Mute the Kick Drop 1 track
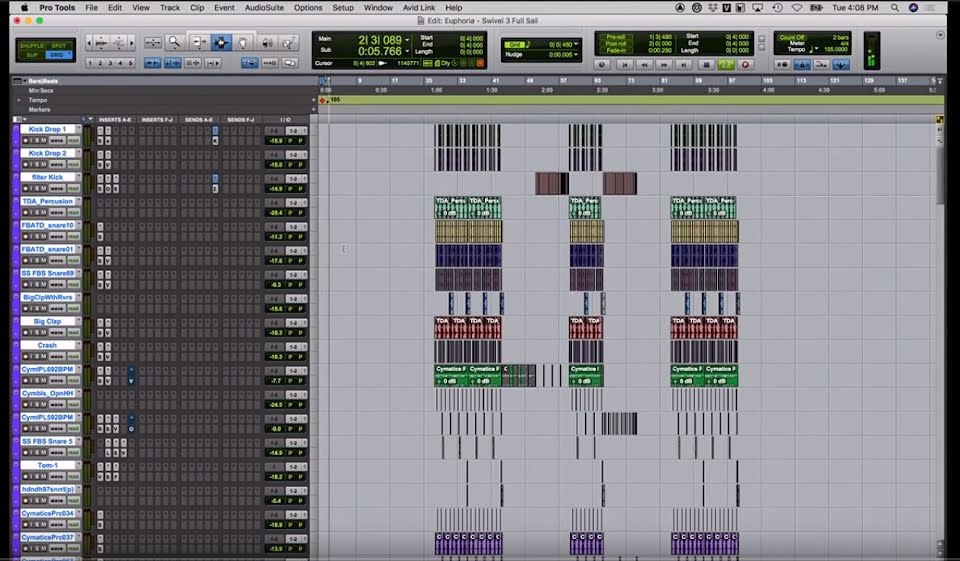960x561 pixels. click(x=43, y=141)
